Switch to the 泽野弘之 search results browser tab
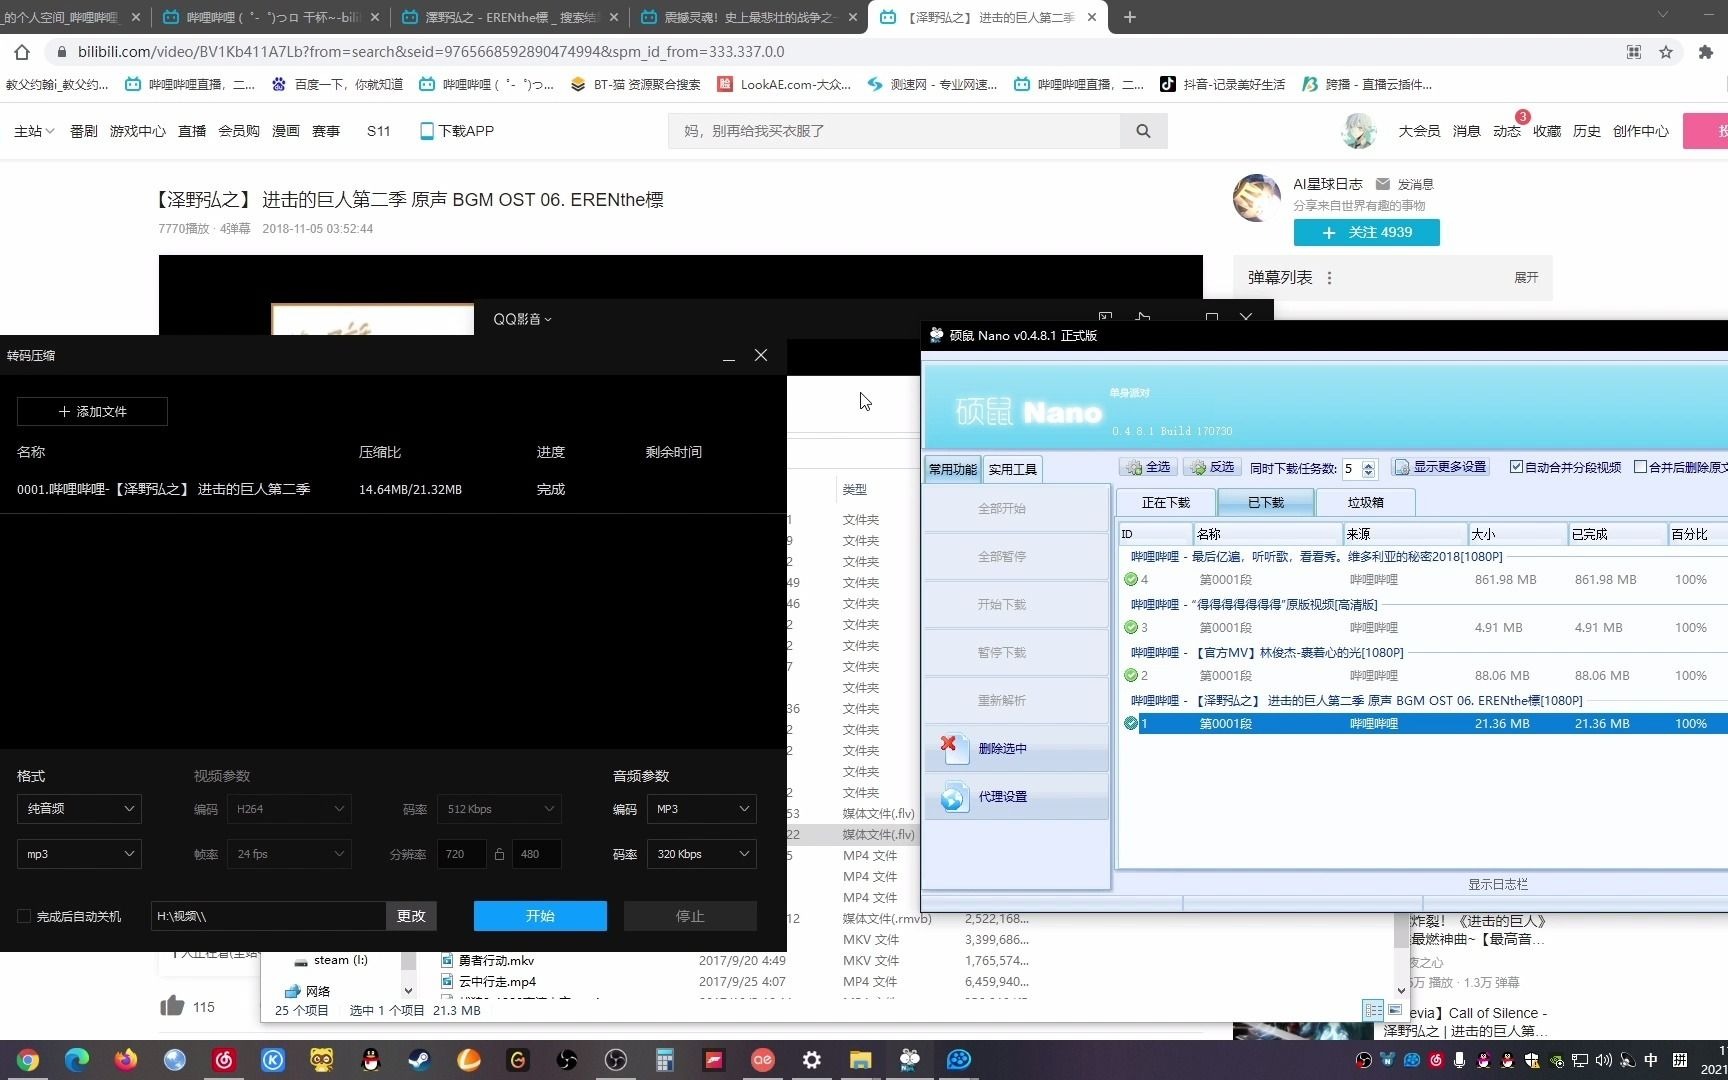This screenshot has height=1080, width=1728. pos(510,17)
